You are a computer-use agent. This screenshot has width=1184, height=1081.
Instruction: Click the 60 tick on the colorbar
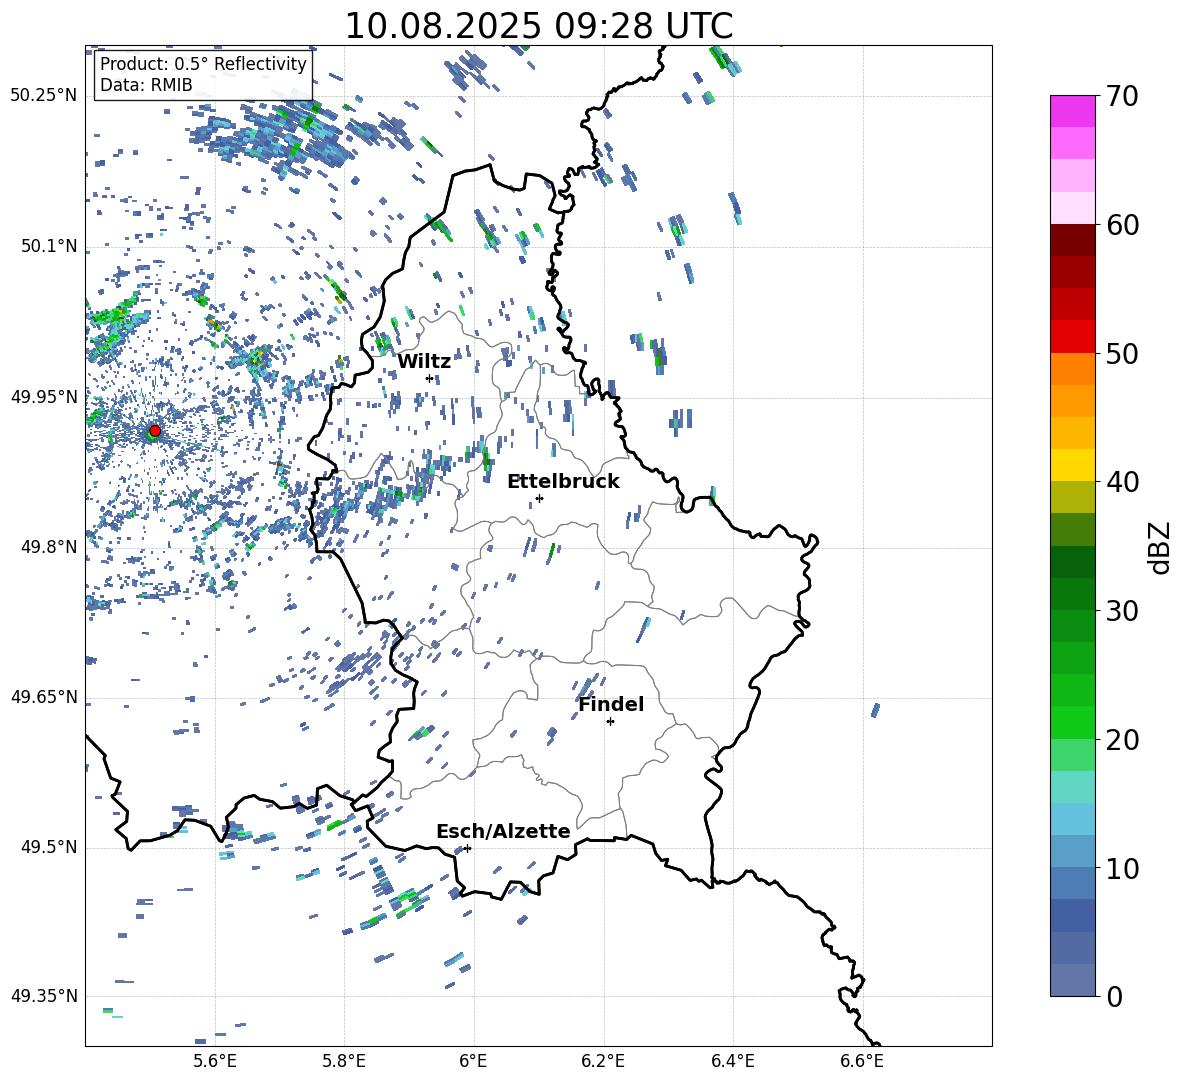click(1122, 225)
